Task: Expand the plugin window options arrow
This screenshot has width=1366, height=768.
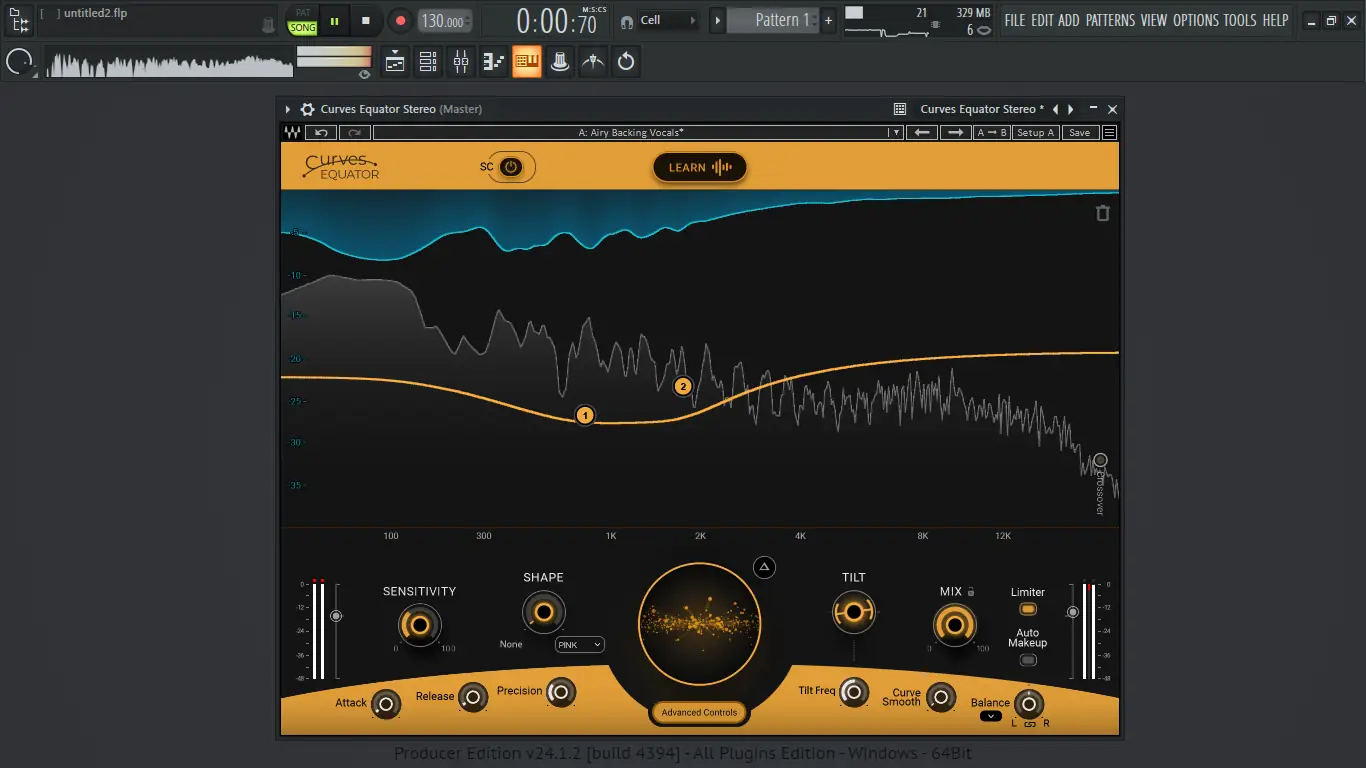Action: point(288,109)
